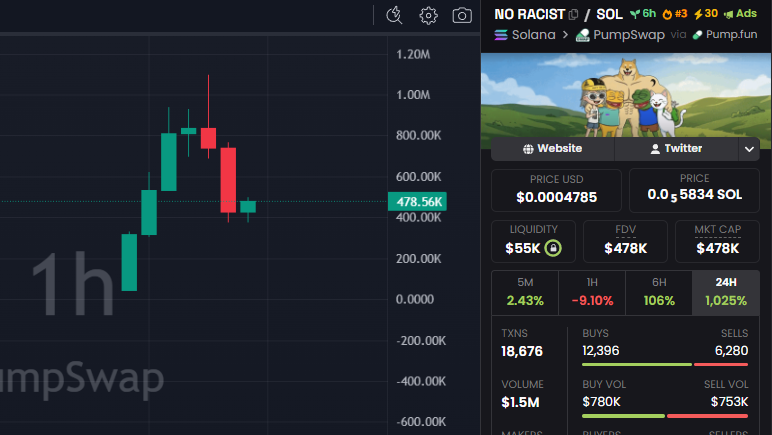This screenshot has height=435, width=772.
Task: Select the 6H timeframe tab
Action: [x=659, y=292]
